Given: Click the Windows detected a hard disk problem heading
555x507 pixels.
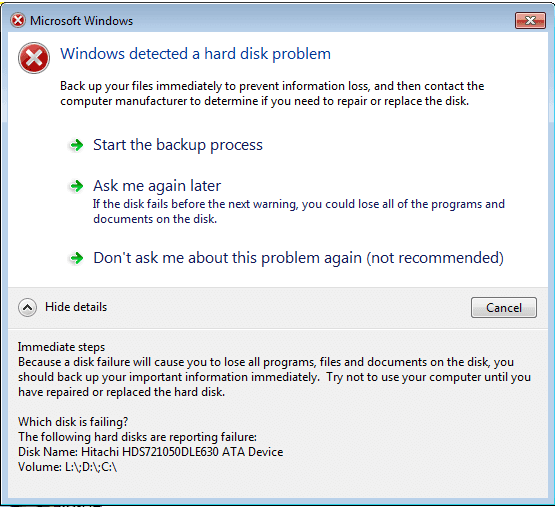Looking at the screenshot, I should click(195, 54).
